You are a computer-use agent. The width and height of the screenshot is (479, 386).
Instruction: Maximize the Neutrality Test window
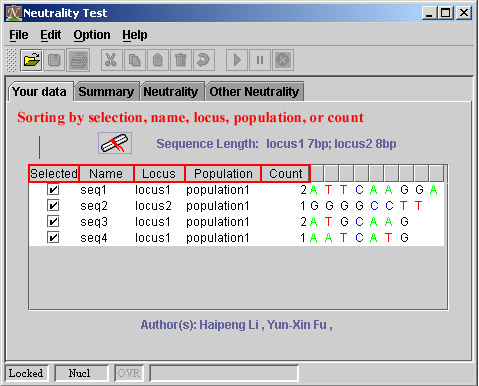[445, 13]
